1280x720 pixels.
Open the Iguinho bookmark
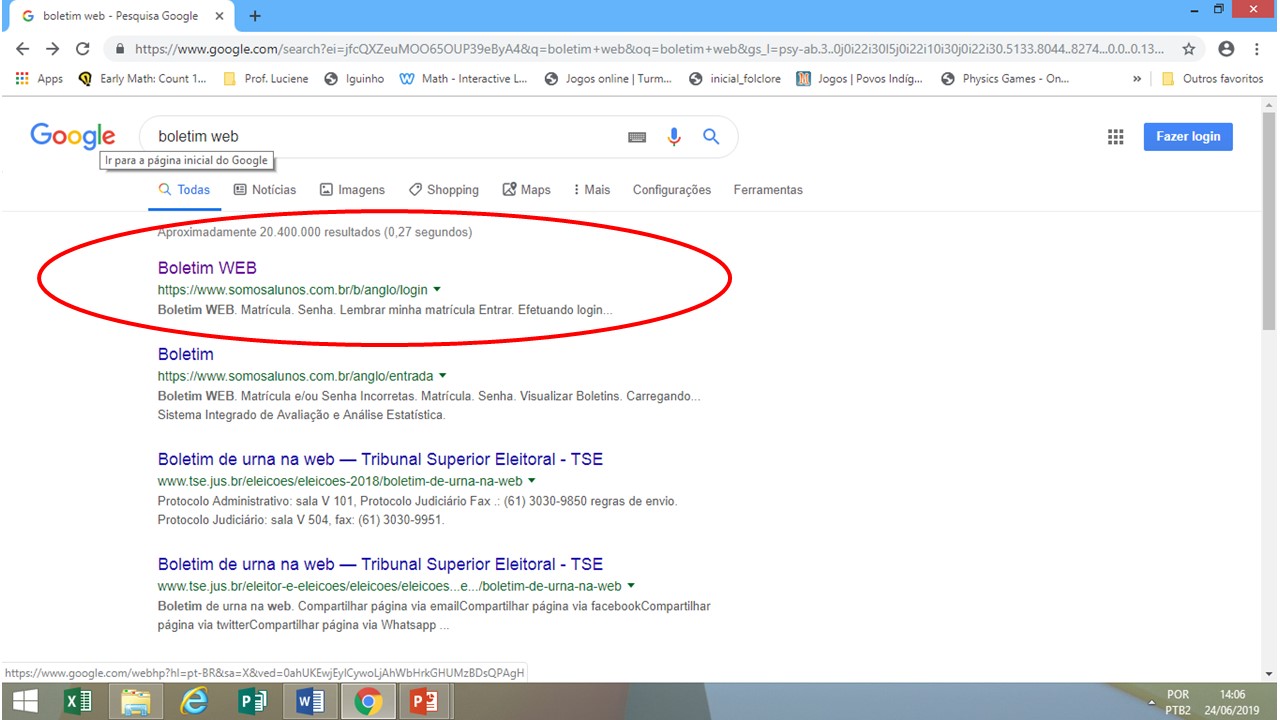pyautogui.click(x=354, y=78)
